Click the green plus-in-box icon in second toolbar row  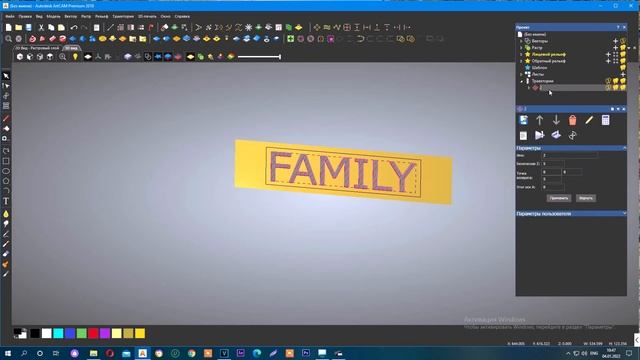pos(290,39)
